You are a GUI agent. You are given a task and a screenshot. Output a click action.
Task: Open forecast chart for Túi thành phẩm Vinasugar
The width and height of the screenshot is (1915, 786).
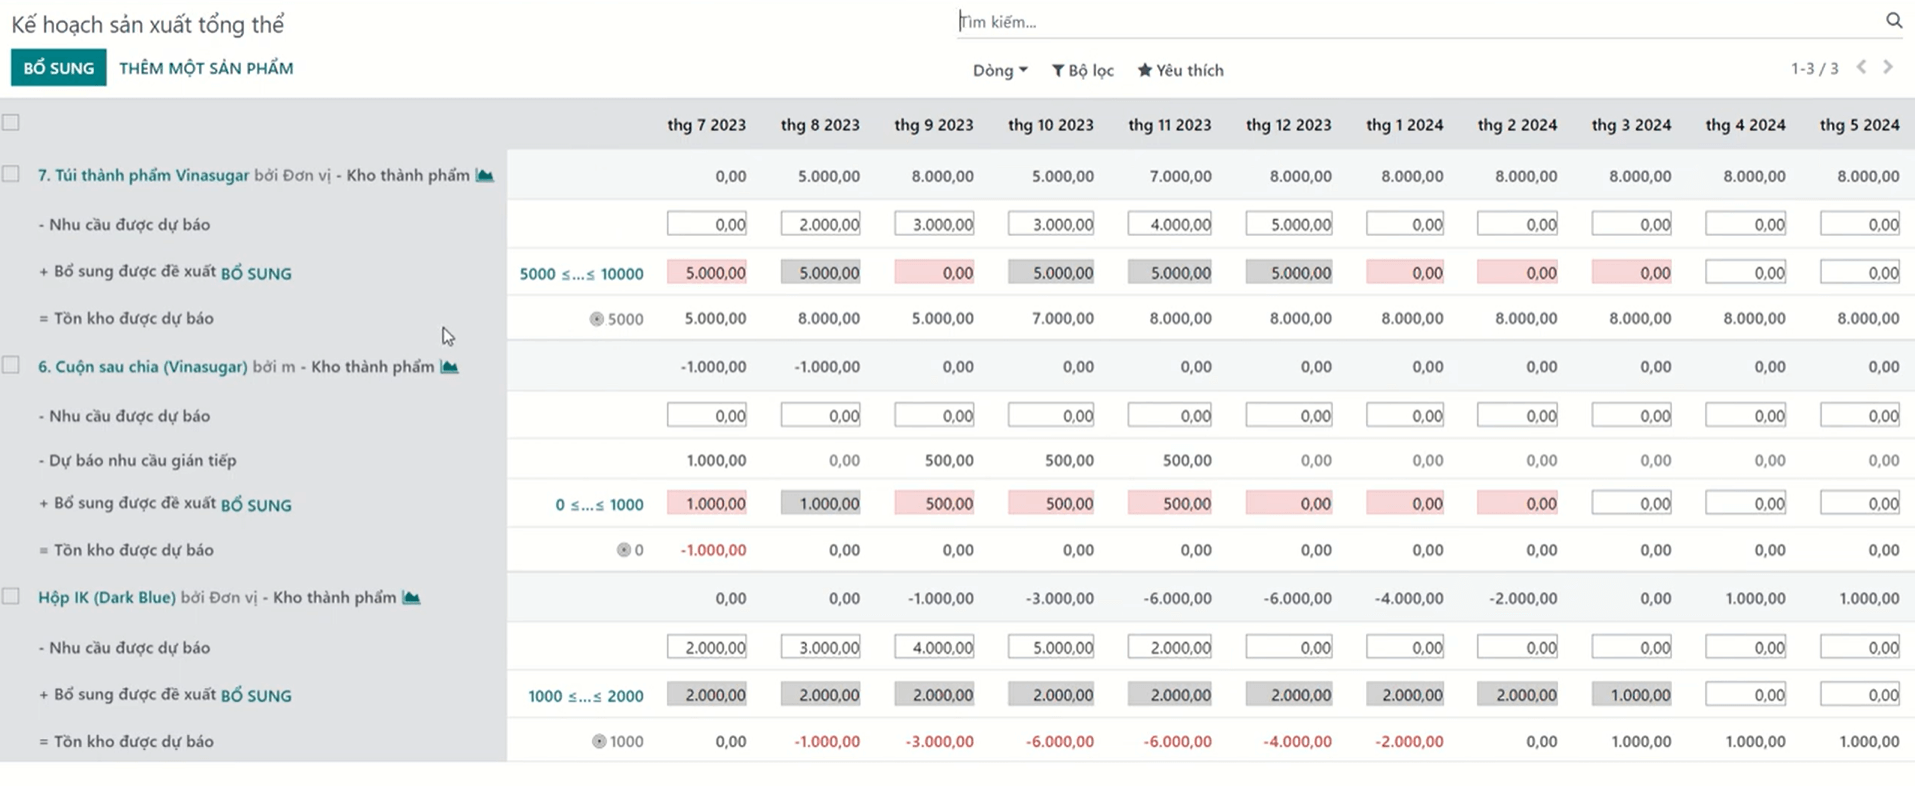[485, 175]
